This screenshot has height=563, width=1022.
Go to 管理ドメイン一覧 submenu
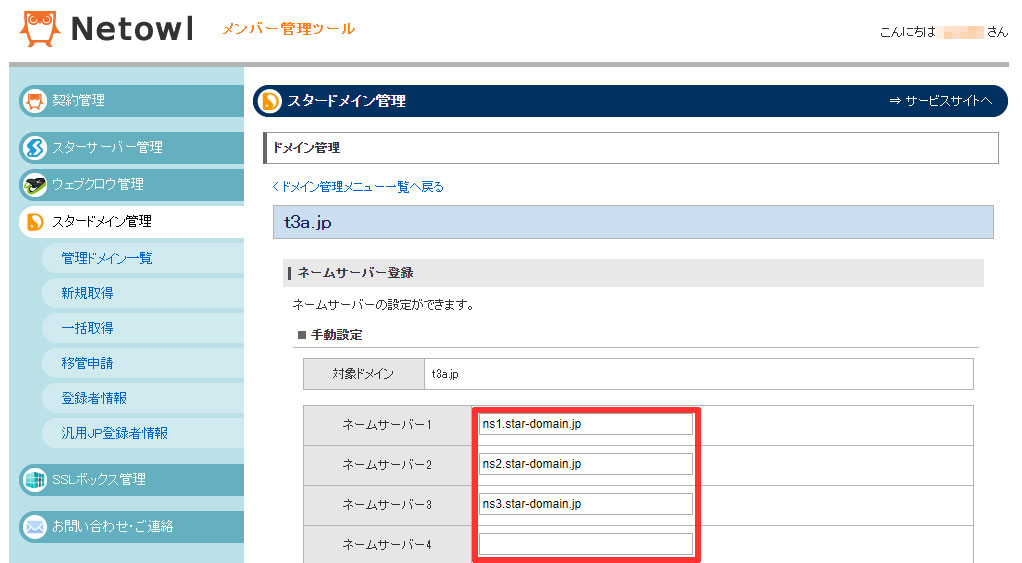coord(143,258)
